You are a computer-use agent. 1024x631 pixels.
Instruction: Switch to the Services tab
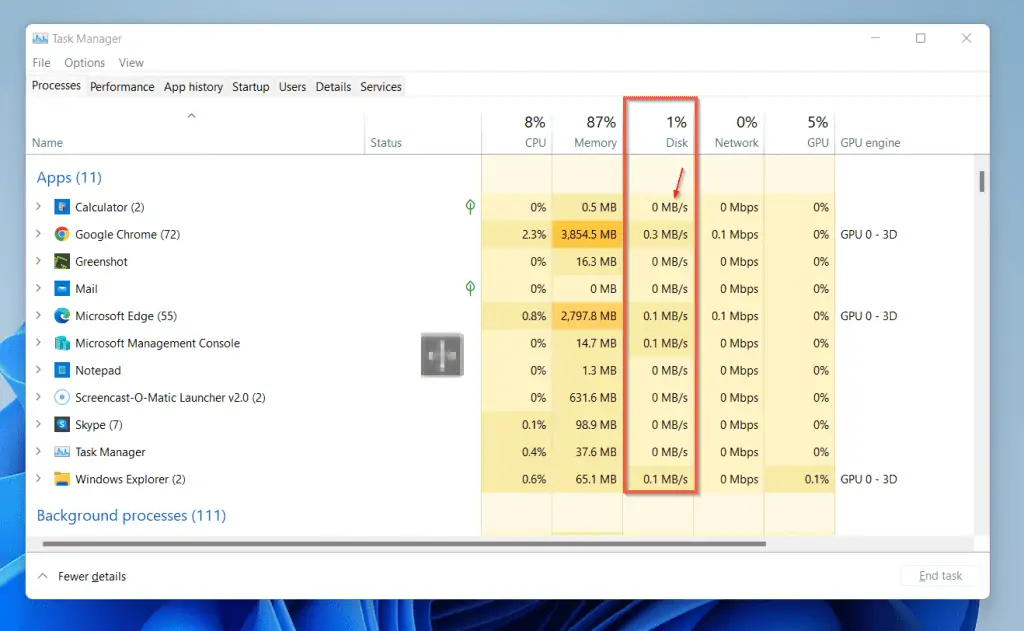click(381, 87)
